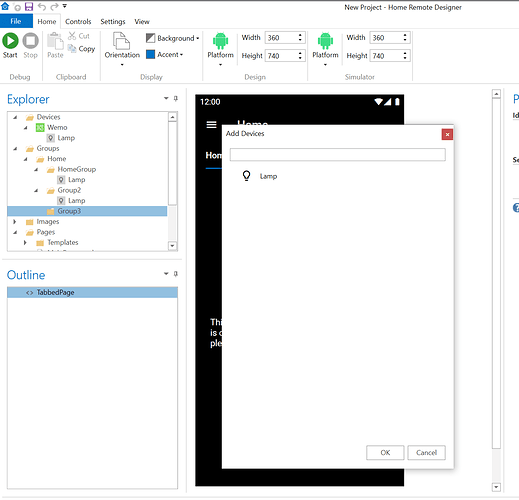The image size is (519, 500).
Task: Collapse the Devices tree node
Action: pos(15,117)
